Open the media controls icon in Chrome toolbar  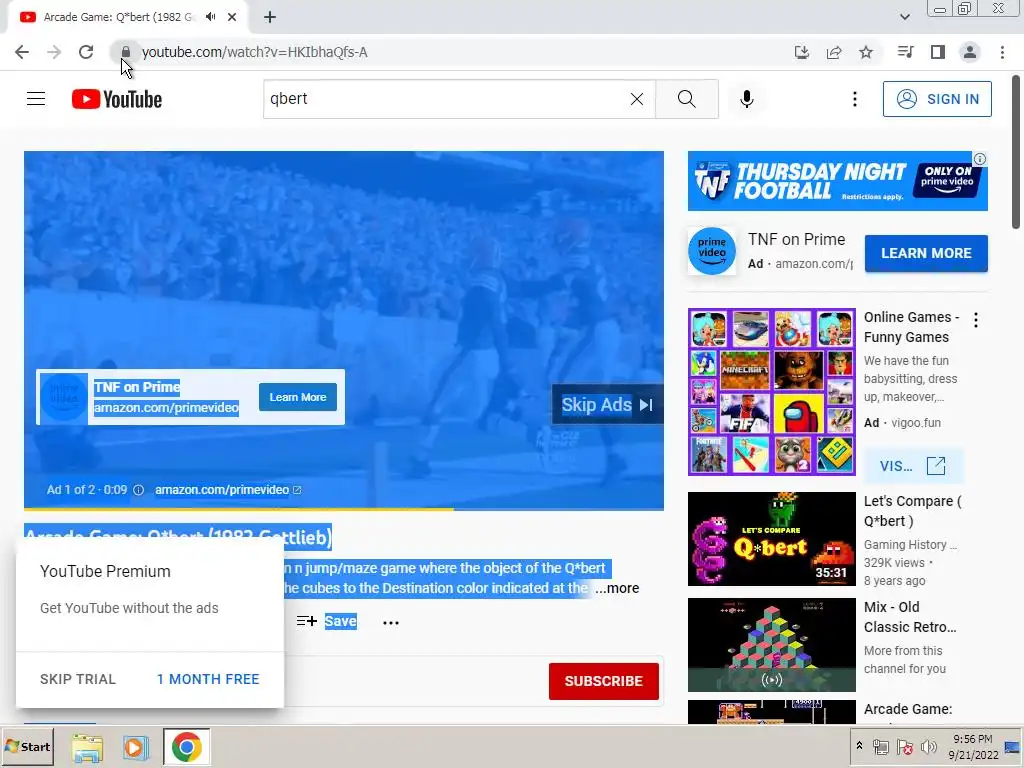point(905,52)
